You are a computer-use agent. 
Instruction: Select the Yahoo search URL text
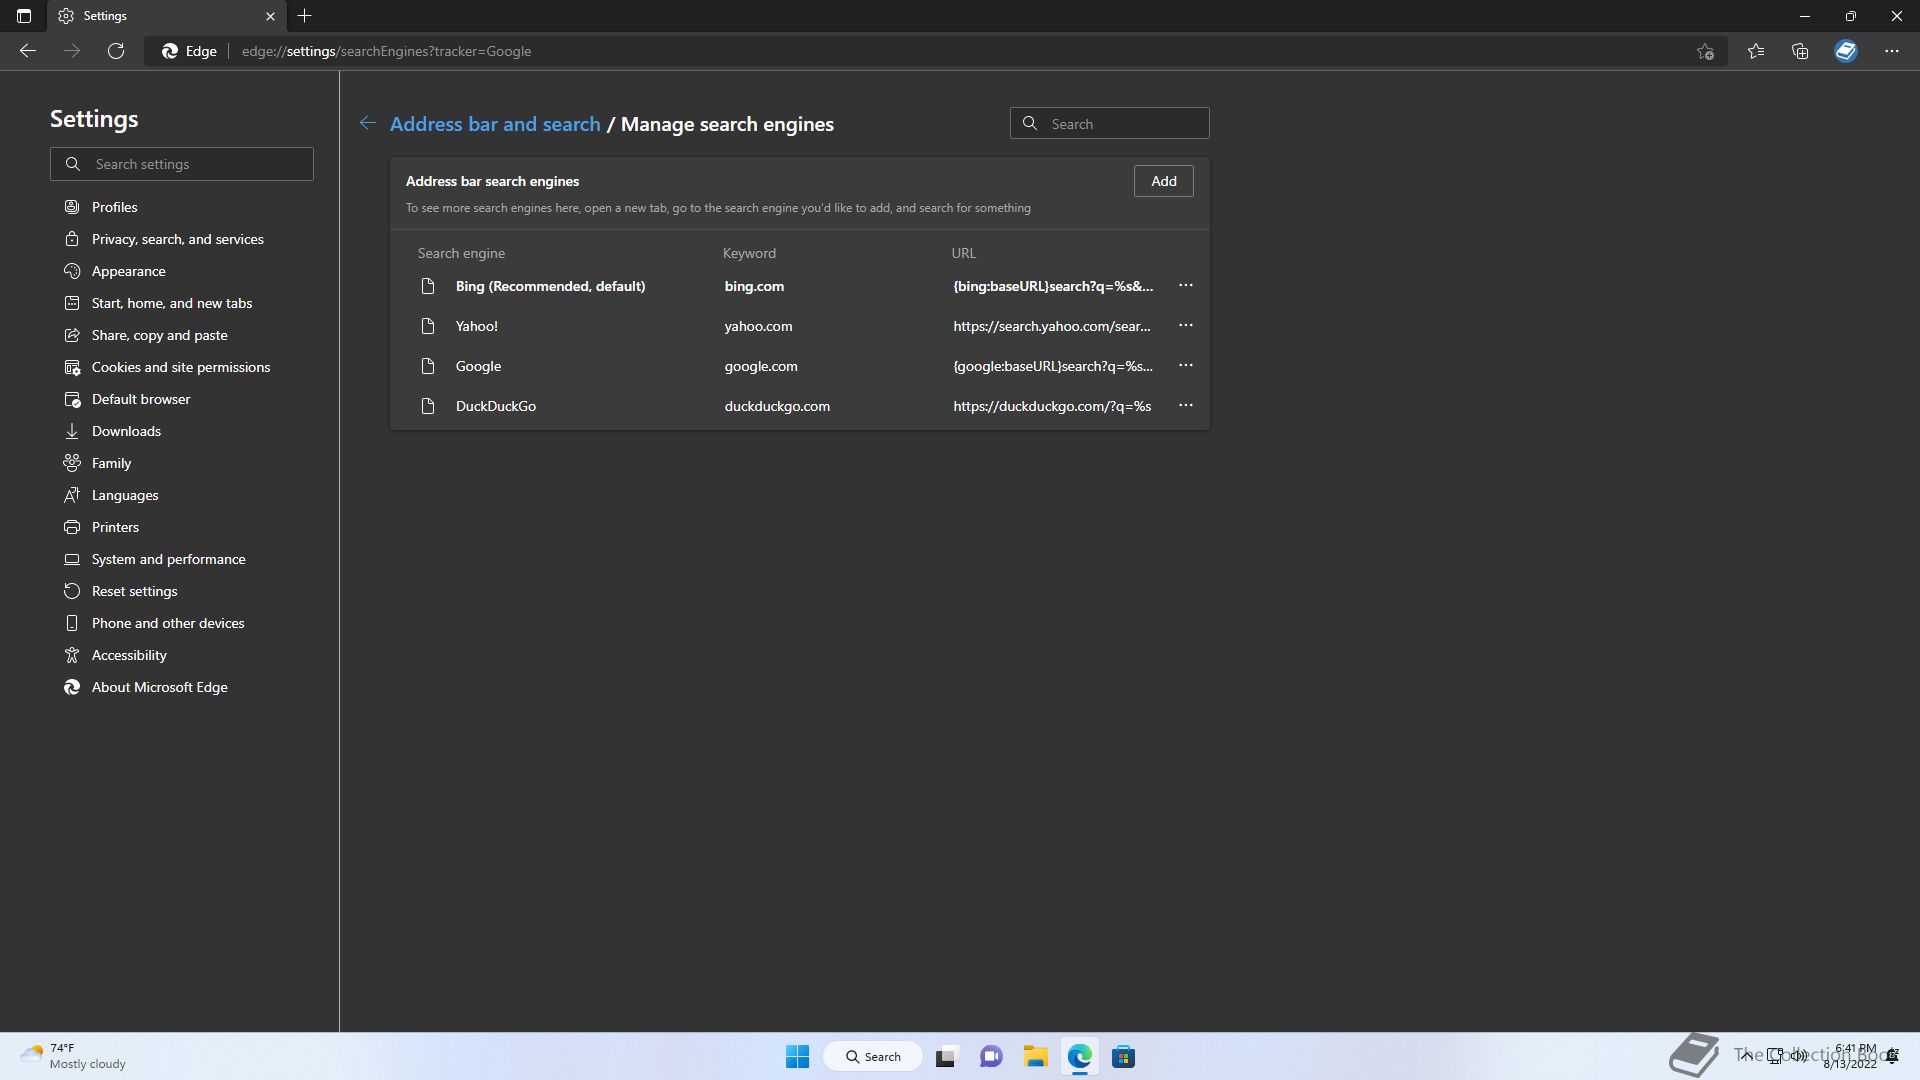point(1052,326)
